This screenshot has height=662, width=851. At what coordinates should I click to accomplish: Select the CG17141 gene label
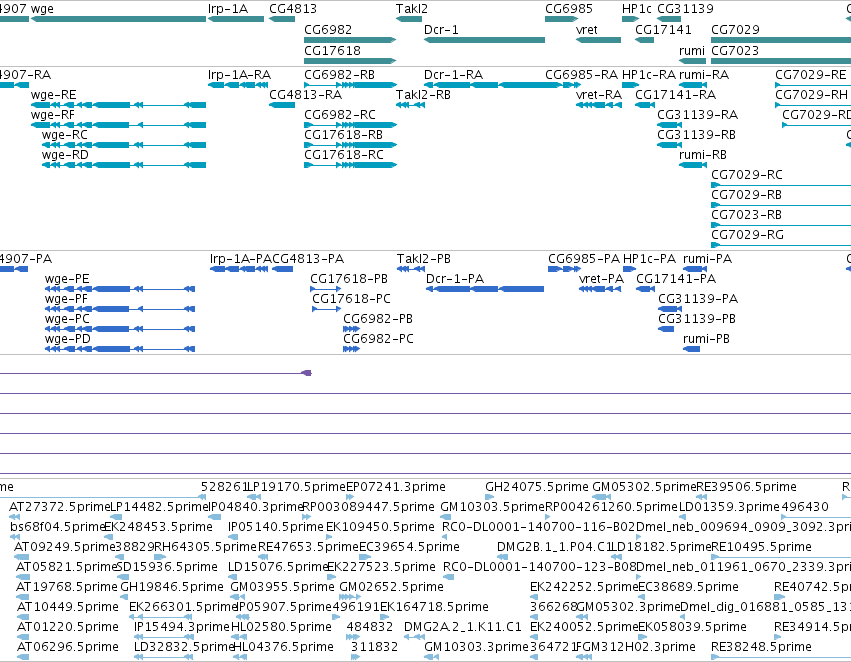[663, 29]
